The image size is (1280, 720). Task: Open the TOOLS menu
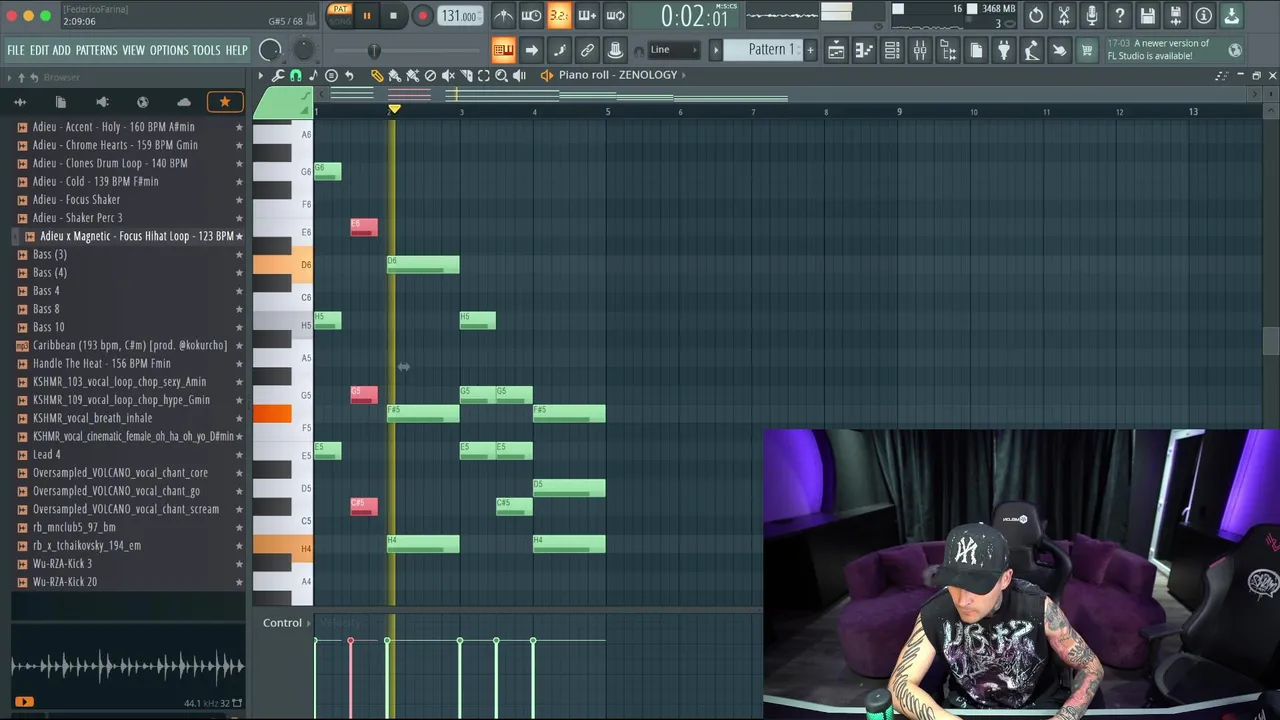[x=206, y=50]
